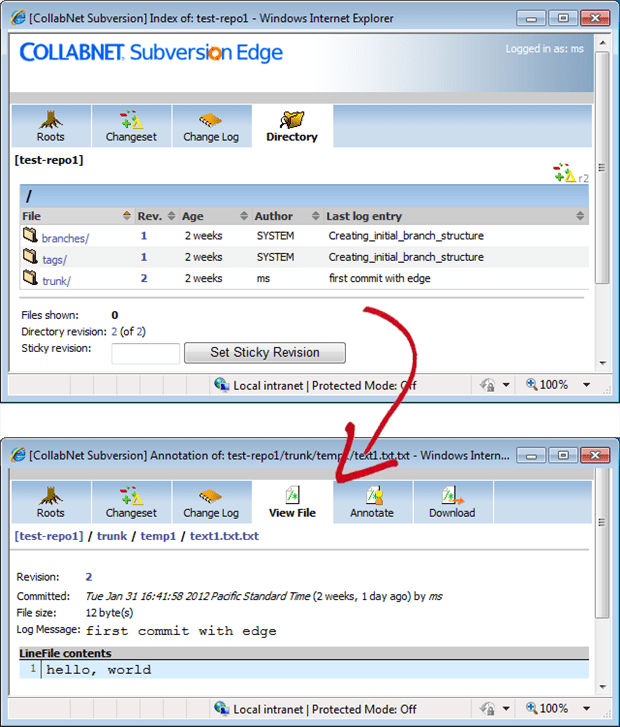620x727 pixels.
Task: Click SYSTEM author in tags row
Action: (275, 257)
